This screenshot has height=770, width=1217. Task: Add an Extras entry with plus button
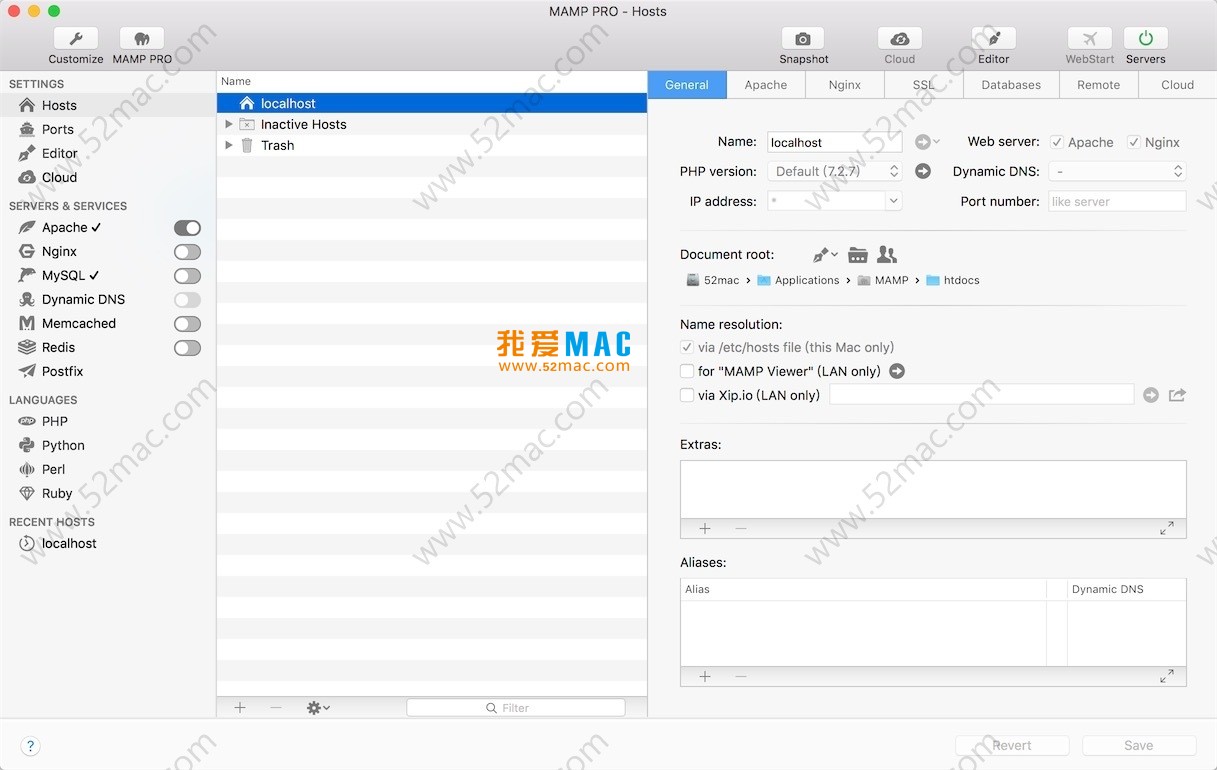(x=705, y=528)
